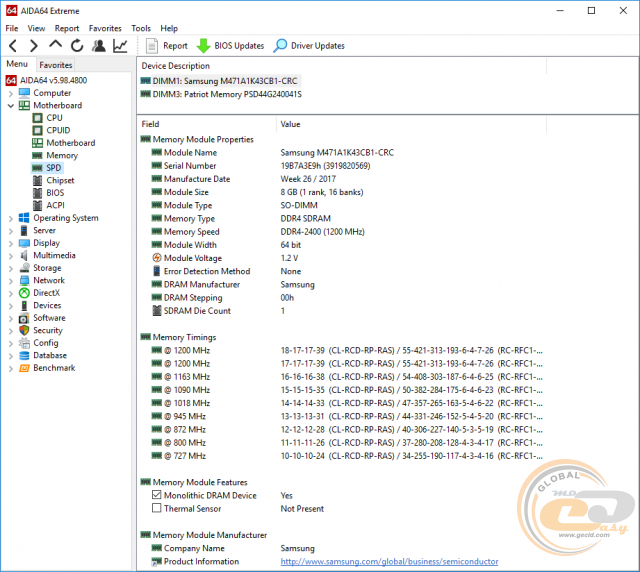Refresh the page with the circular arrow

point(77,46)
